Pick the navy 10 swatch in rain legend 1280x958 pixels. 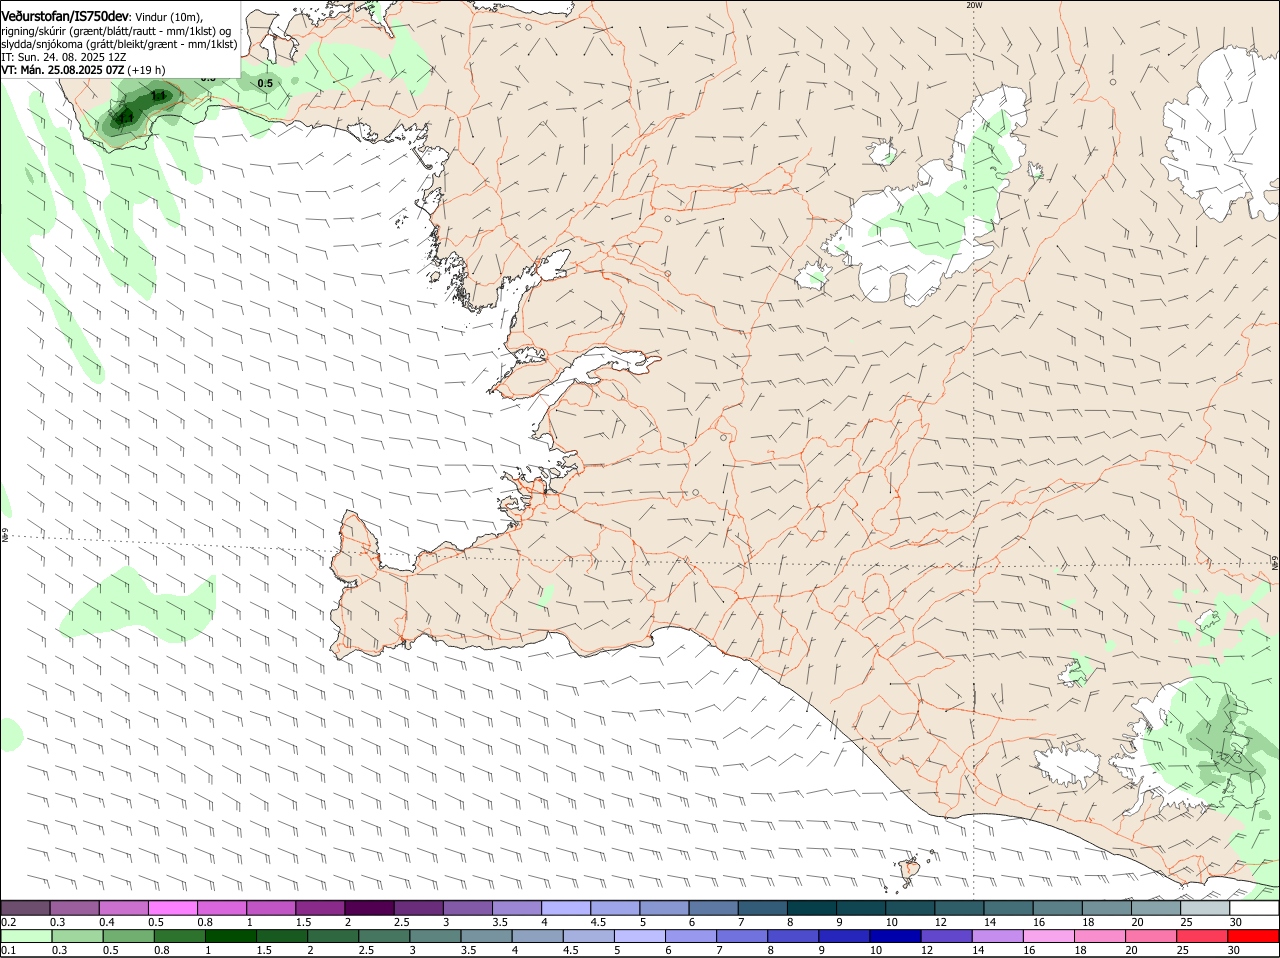click(x=896, y=935)
